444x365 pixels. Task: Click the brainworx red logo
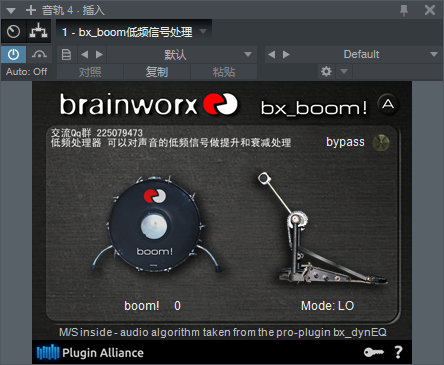pos(221,104)
